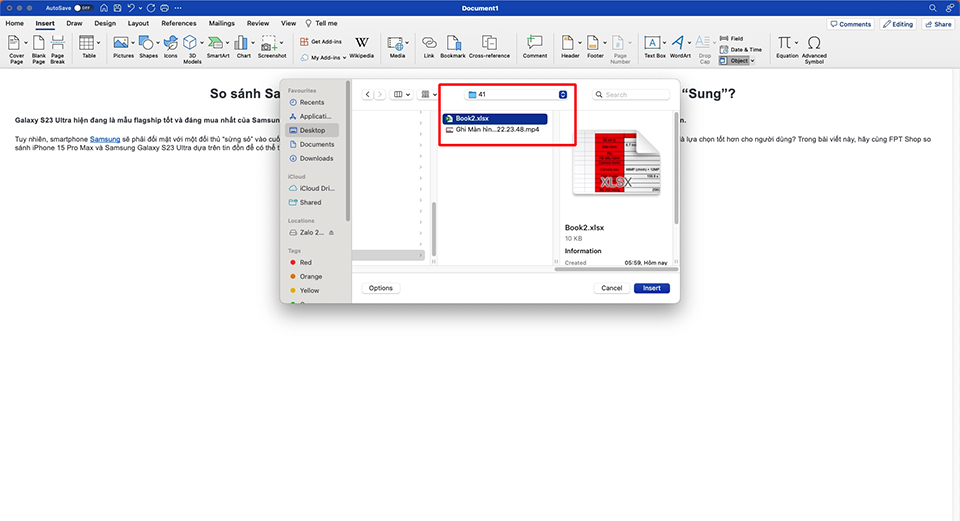
Task: Select the Yellow tag in the sidebar
Action: [309, 290]
